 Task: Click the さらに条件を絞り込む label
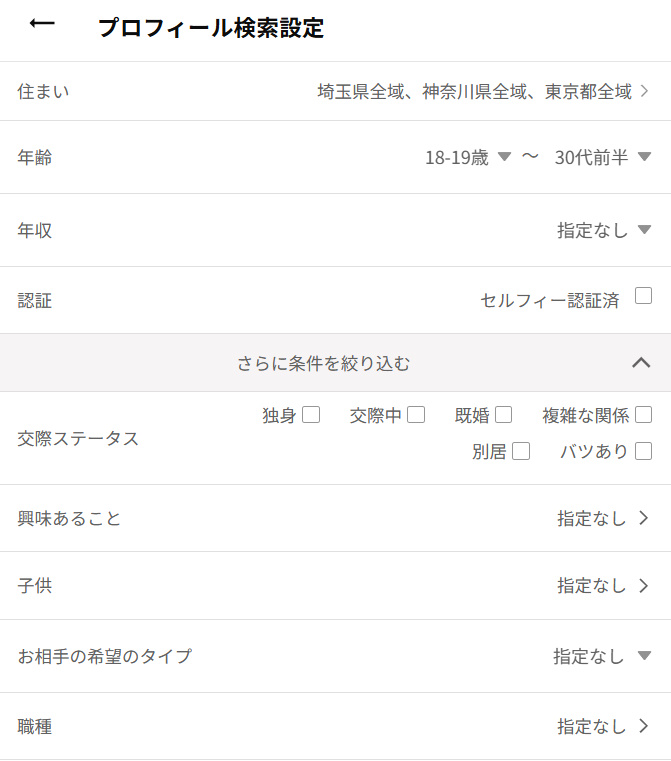[x=323, y=363]
